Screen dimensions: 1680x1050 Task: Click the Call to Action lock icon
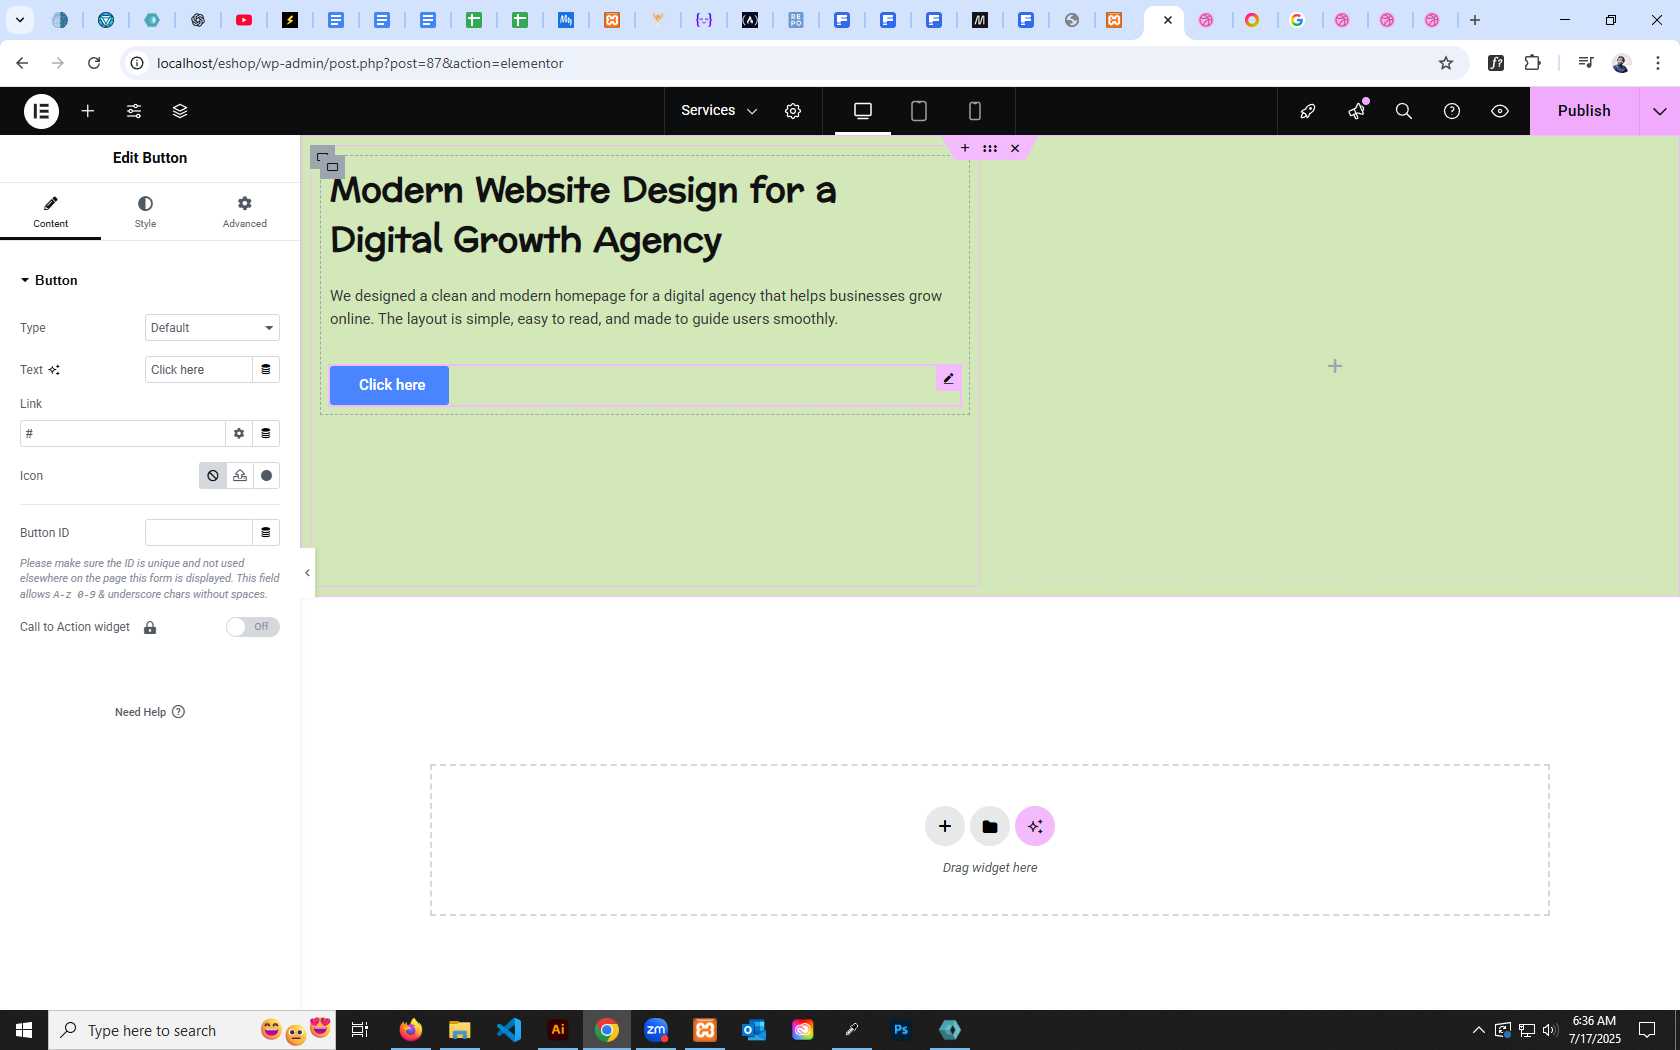point(150,628)
